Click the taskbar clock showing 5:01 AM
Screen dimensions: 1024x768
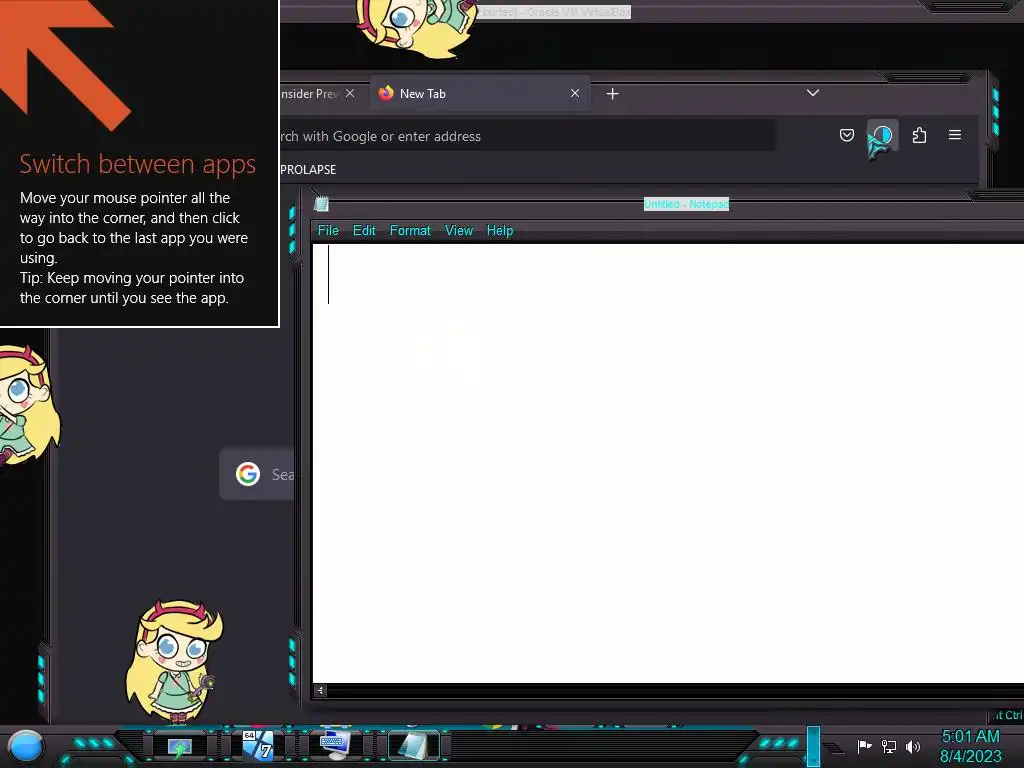click(x=970, y=746)
